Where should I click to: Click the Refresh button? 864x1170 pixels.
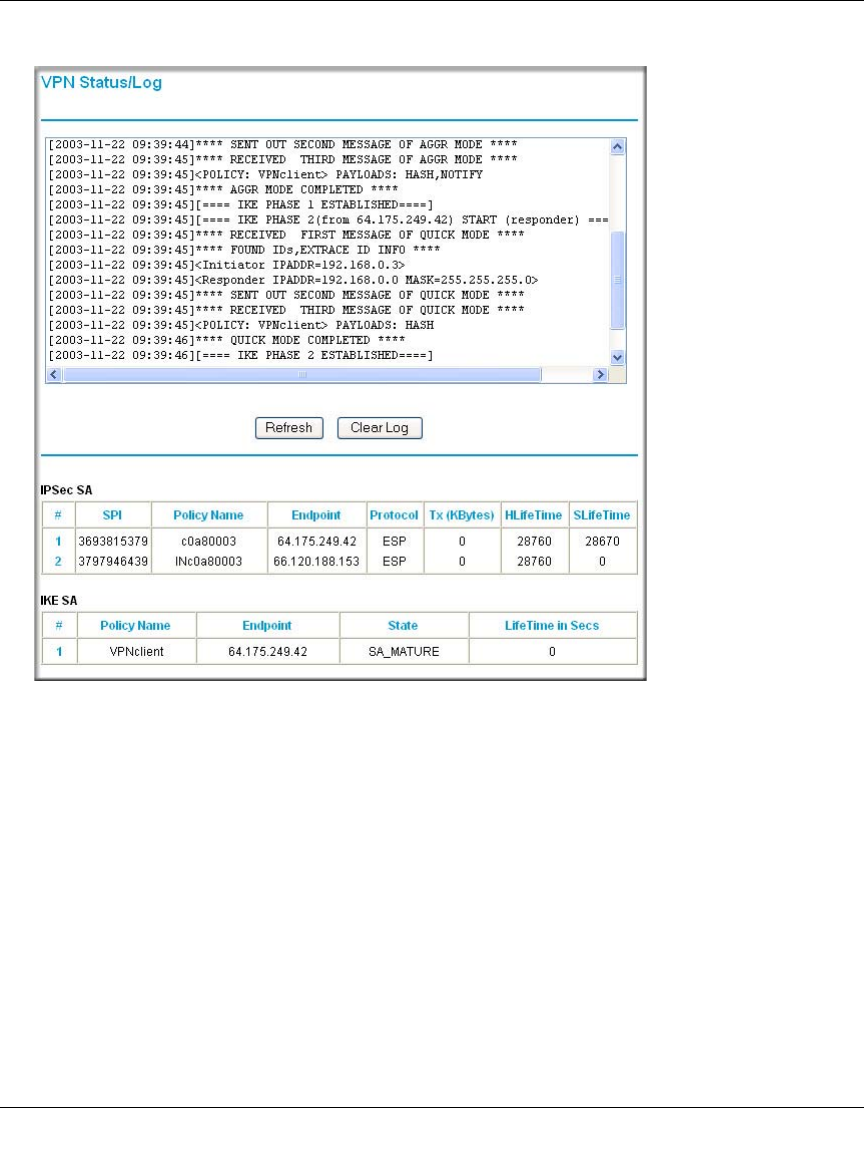pyautogui.click(x=289, y=428)
